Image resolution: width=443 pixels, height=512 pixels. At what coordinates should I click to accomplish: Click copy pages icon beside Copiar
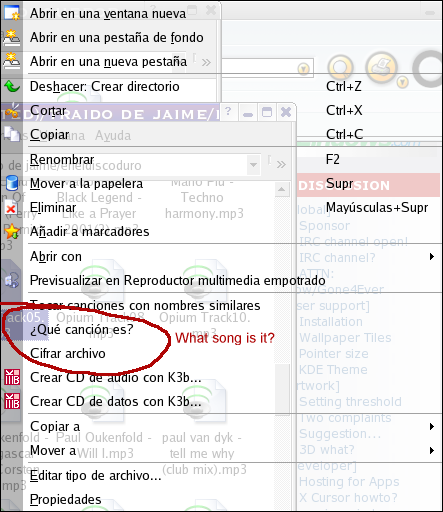tap(12, 134)
